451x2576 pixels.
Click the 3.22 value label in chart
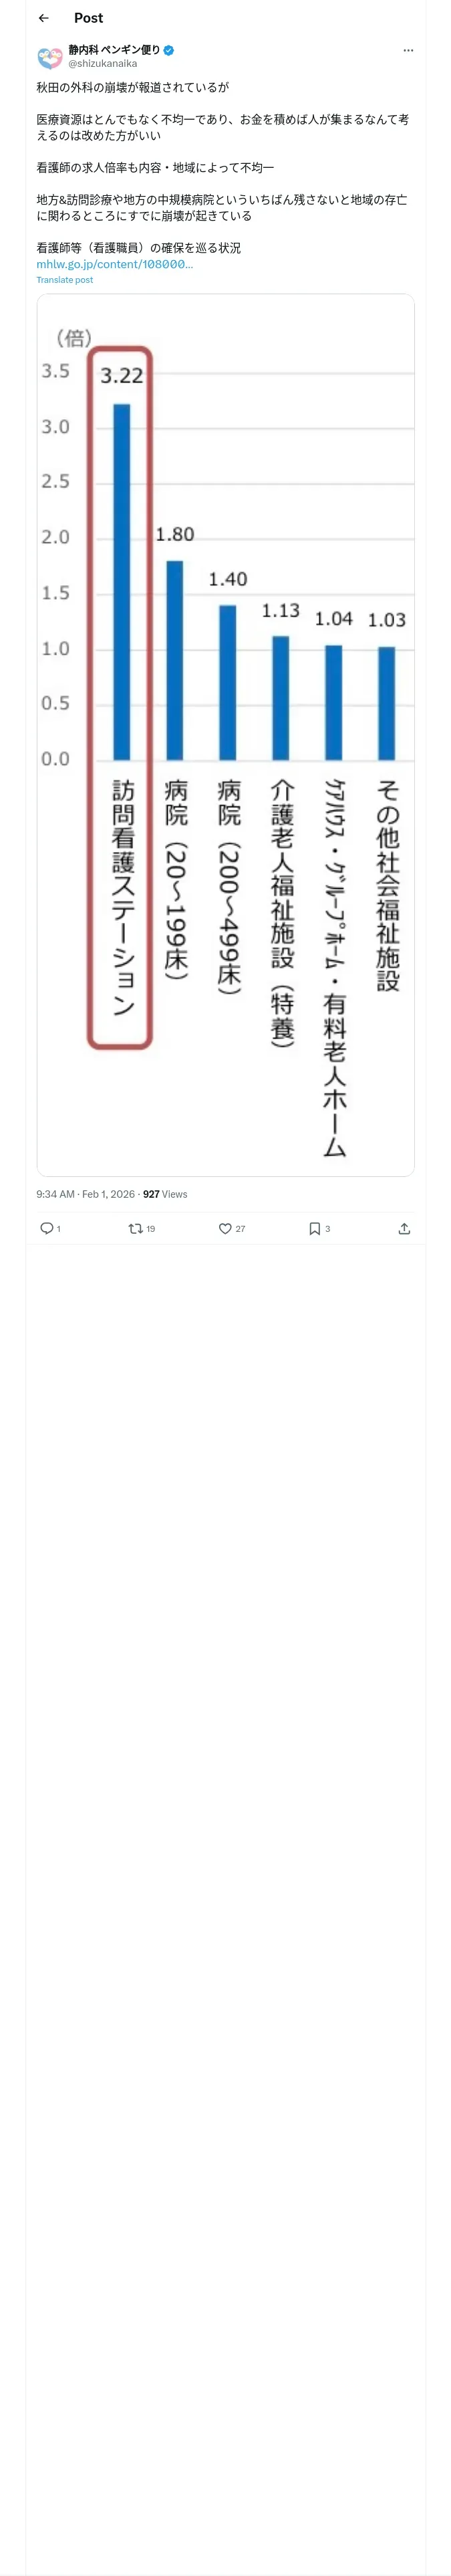[121, 376]
